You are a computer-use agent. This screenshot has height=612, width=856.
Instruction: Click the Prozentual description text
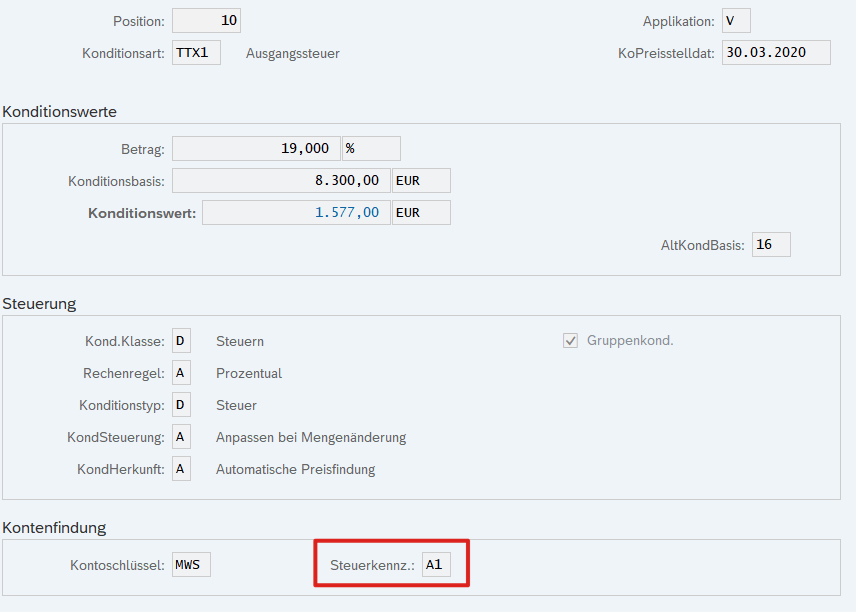tap(249, 373)
